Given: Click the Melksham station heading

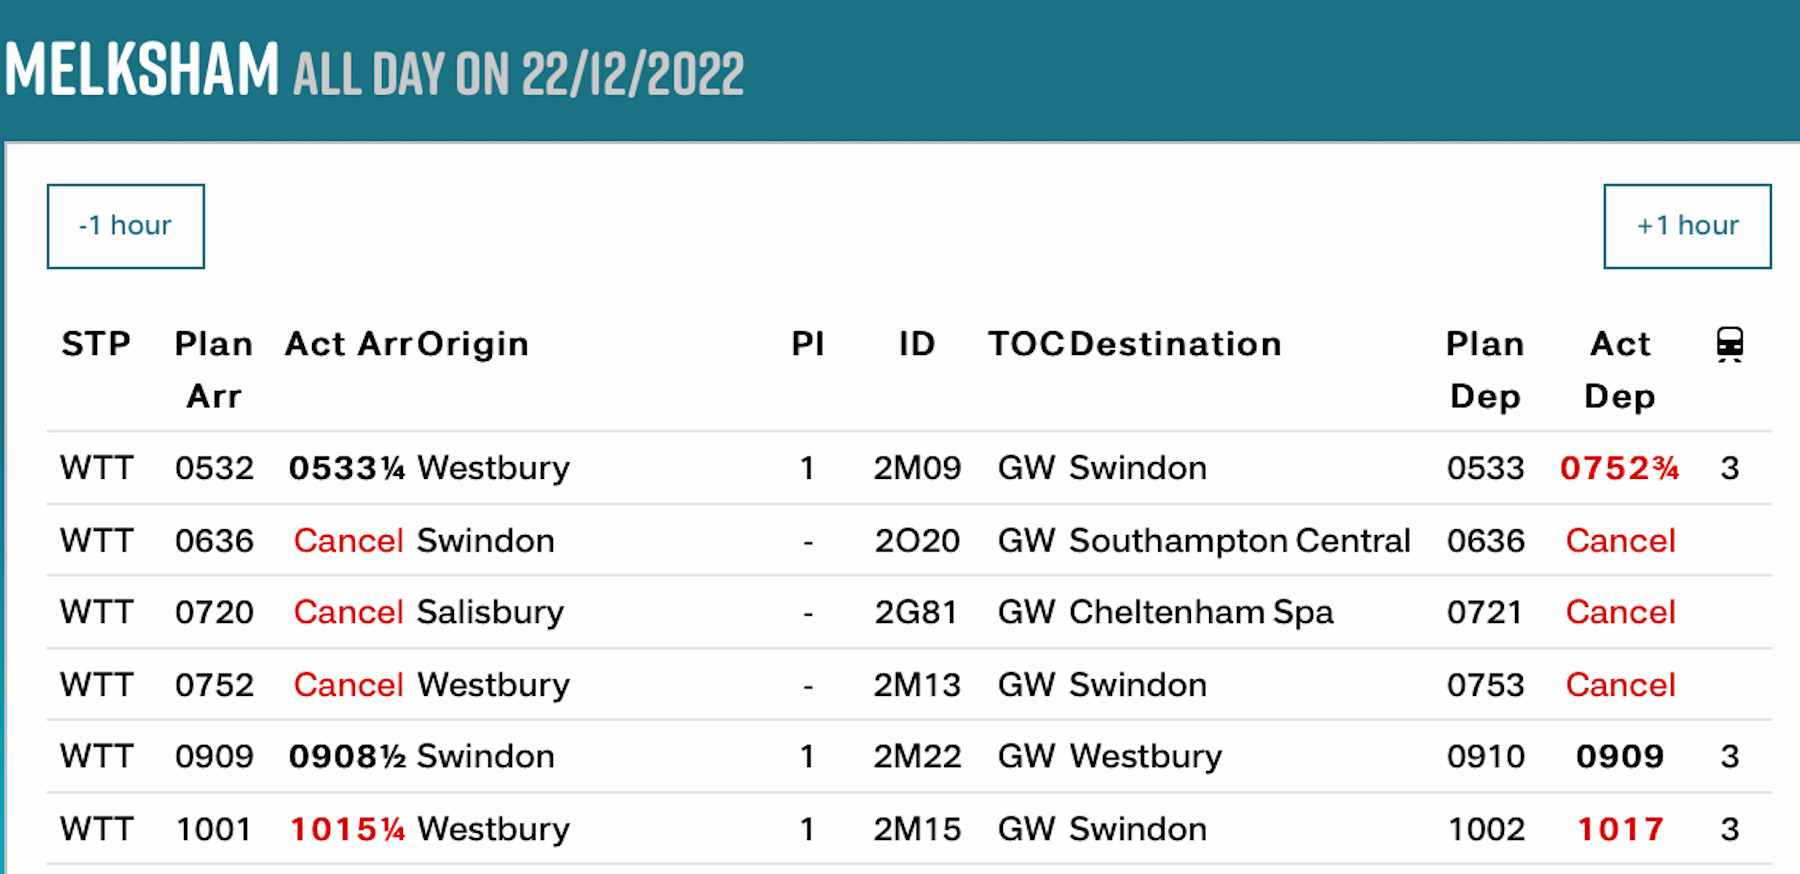Looking at the screenshot, I should [x=142, y=69].
